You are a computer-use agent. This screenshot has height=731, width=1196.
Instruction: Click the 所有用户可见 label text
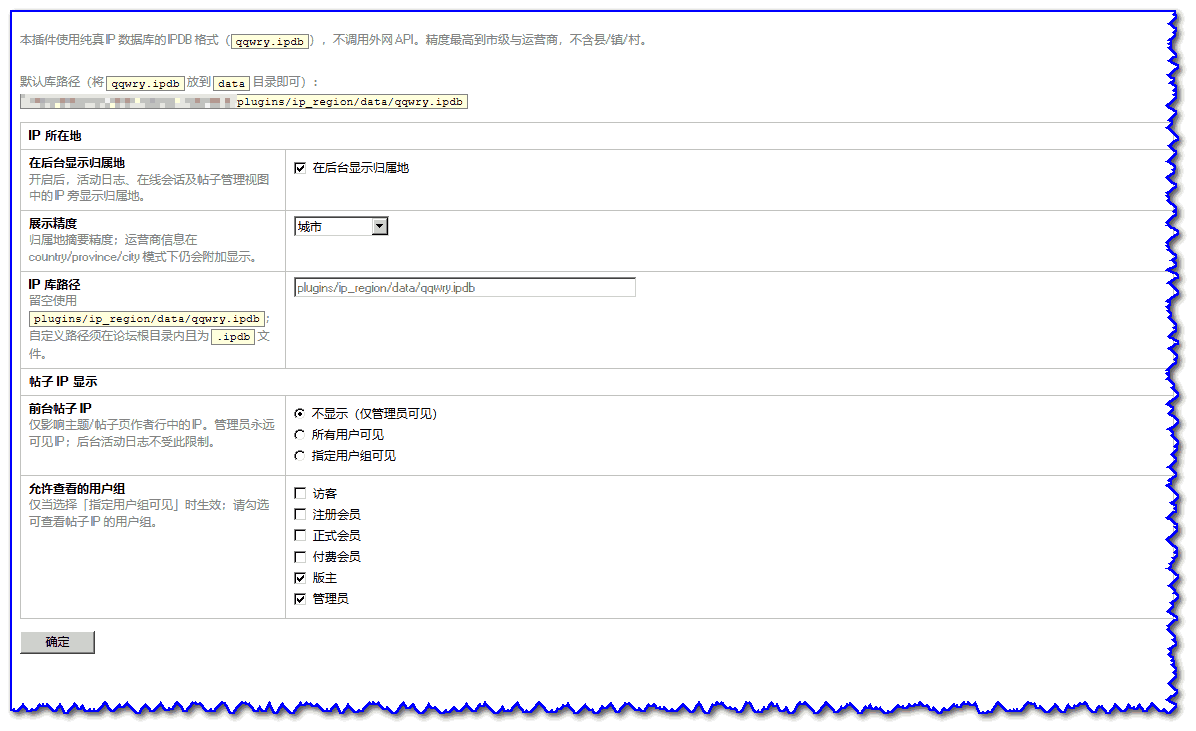pyautogui.click(x=348, y=435)
